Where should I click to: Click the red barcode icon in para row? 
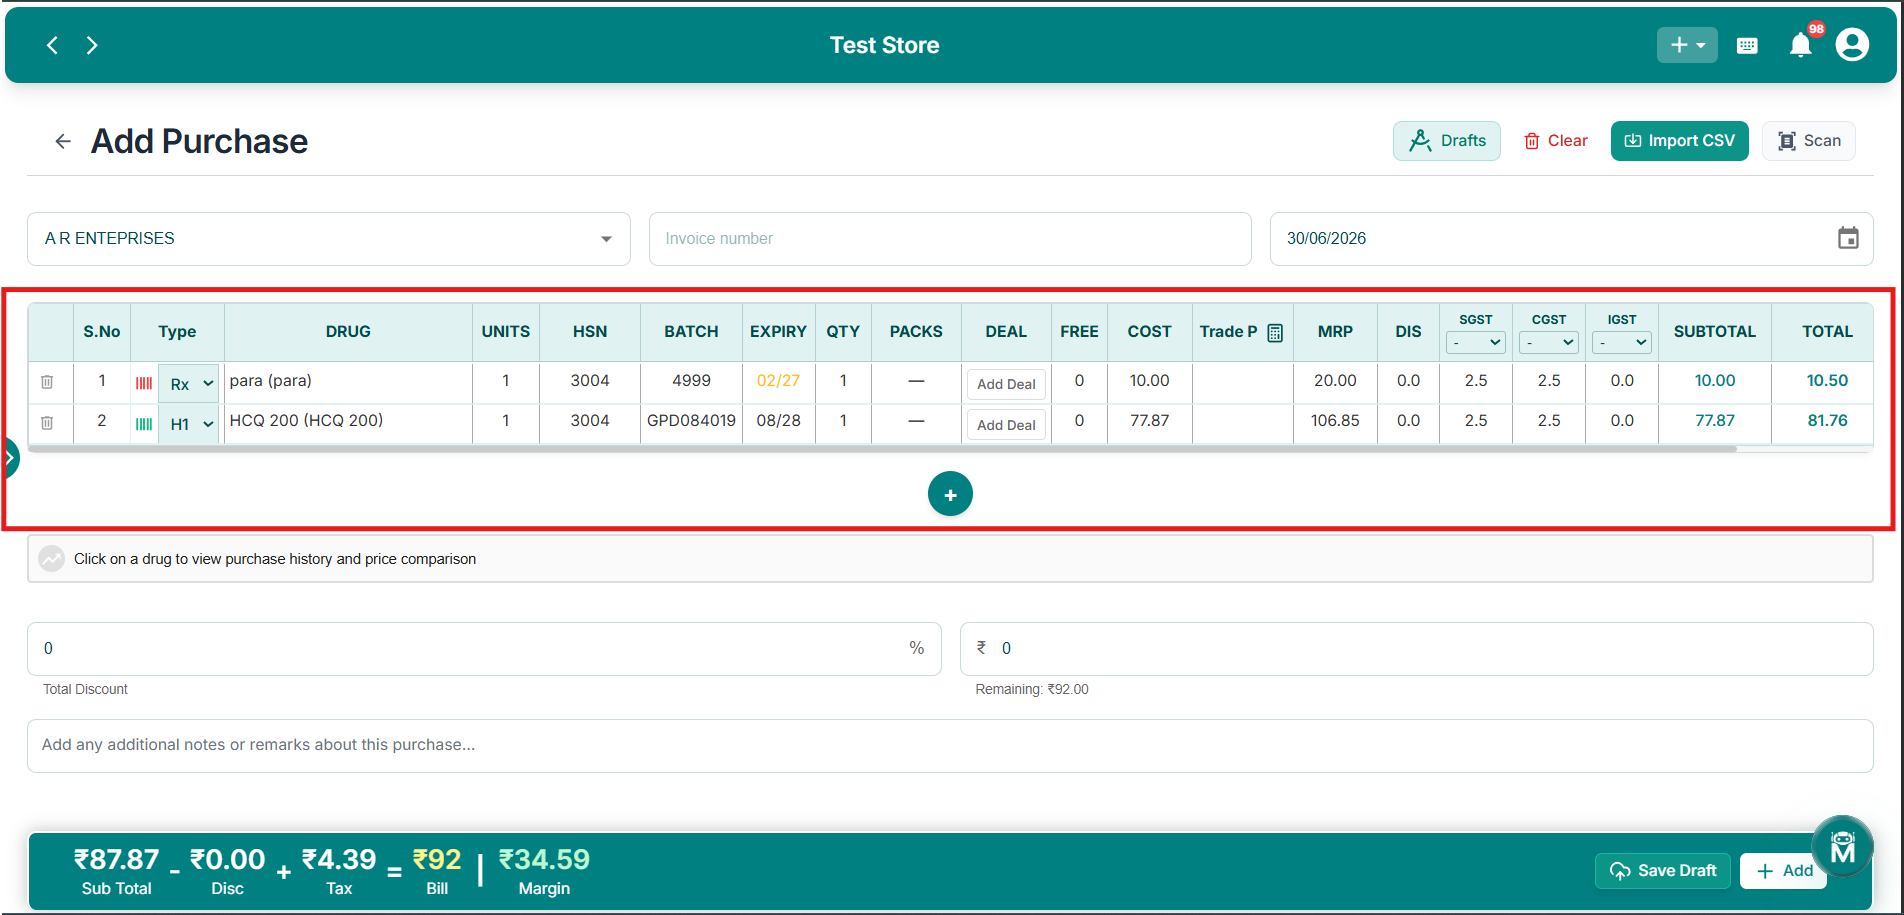tap(144, 383)
